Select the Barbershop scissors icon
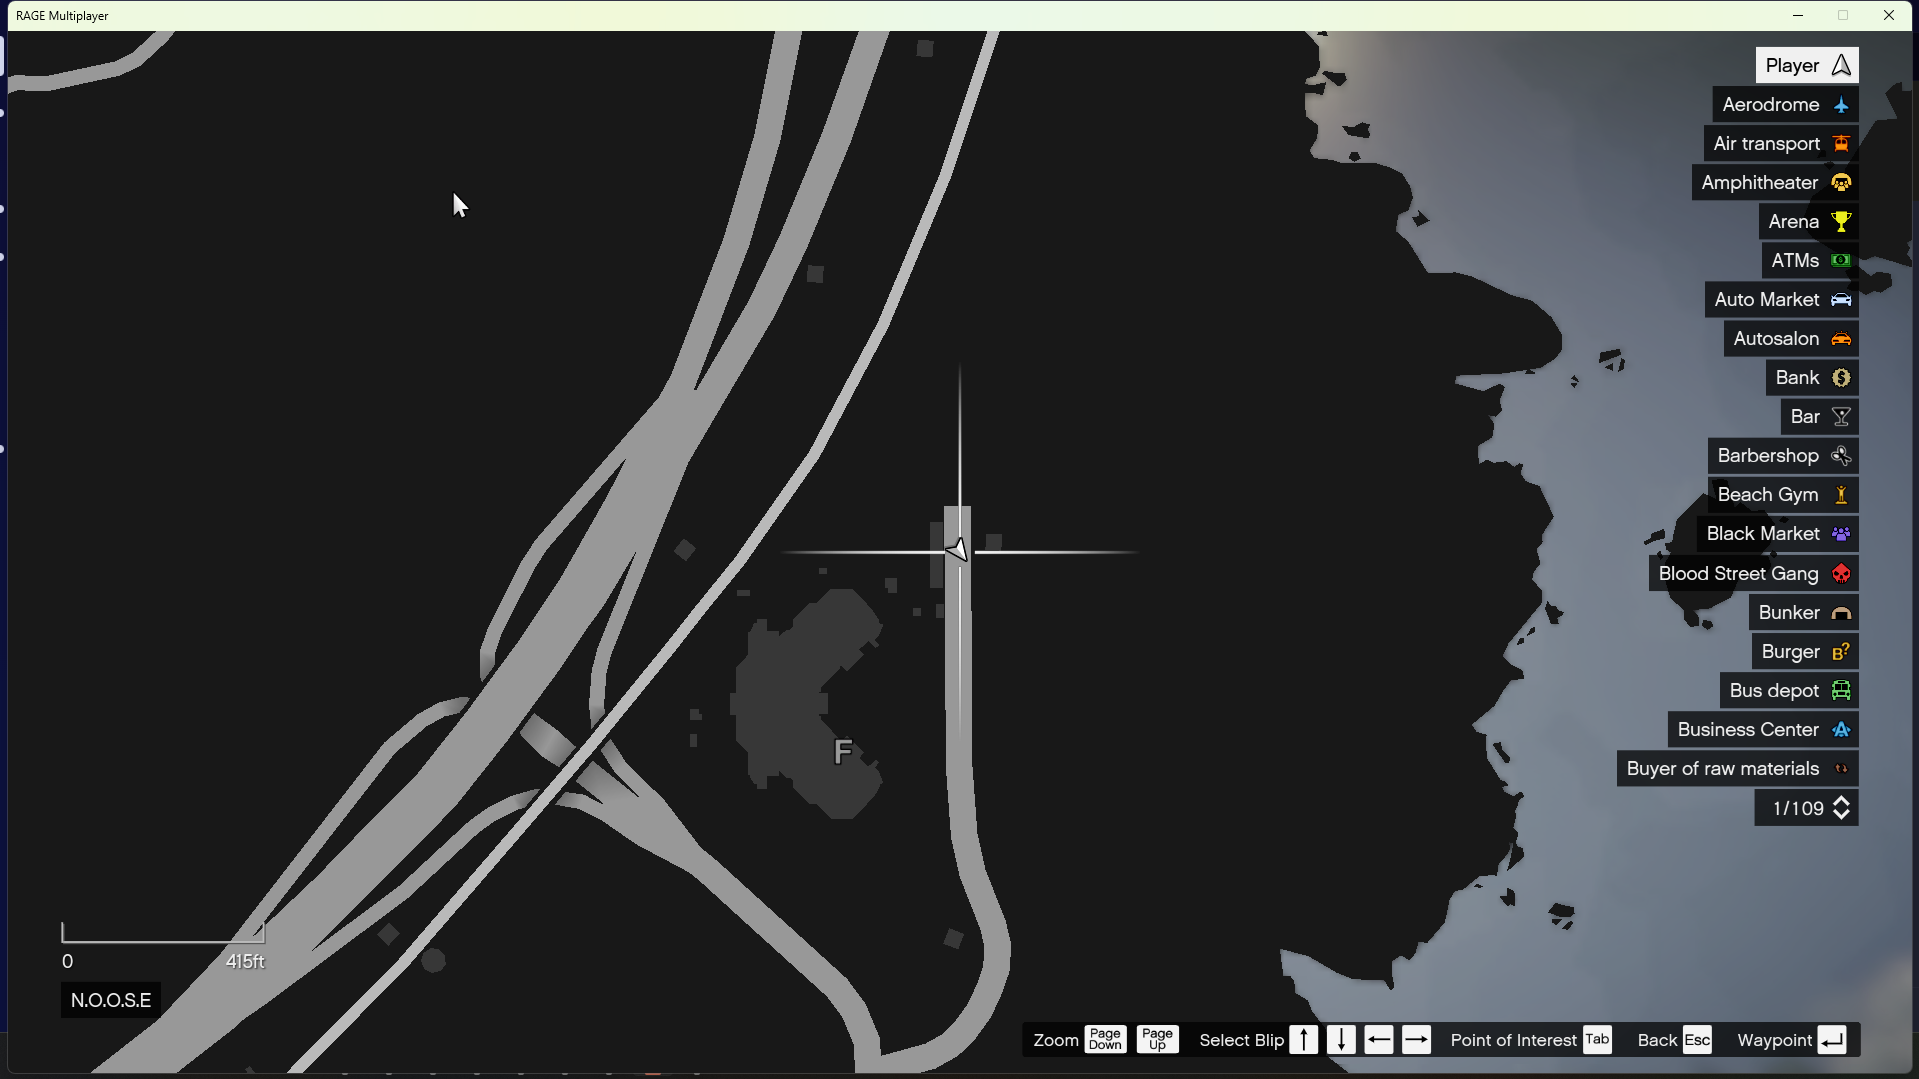Screen dimensions: 1919x1079 point(1841,456)
